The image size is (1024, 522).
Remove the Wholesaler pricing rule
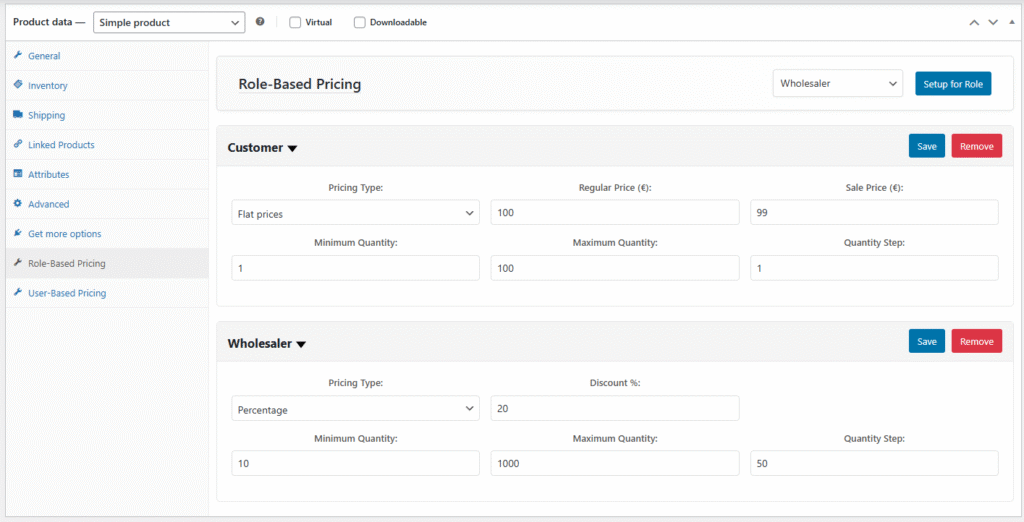coord(976,341)
